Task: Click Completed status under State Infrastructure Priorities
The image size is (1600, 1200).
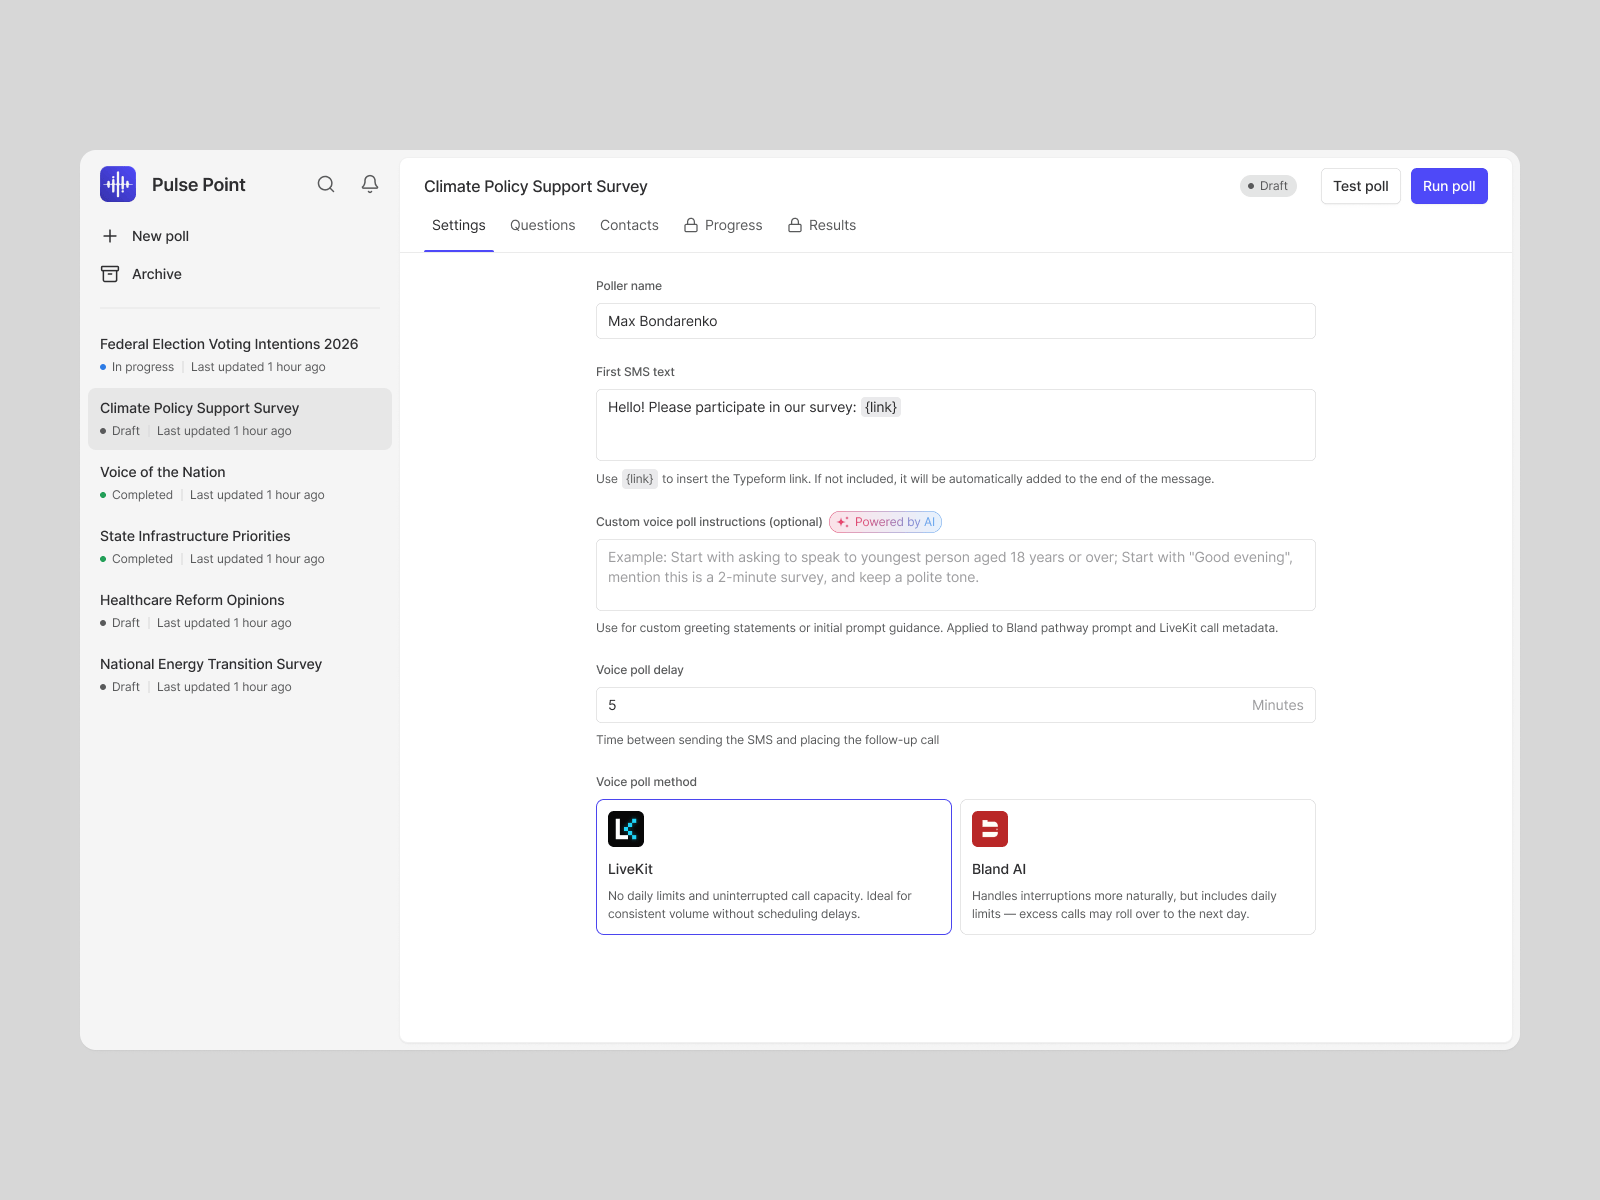Action: [x=142, y=559]
